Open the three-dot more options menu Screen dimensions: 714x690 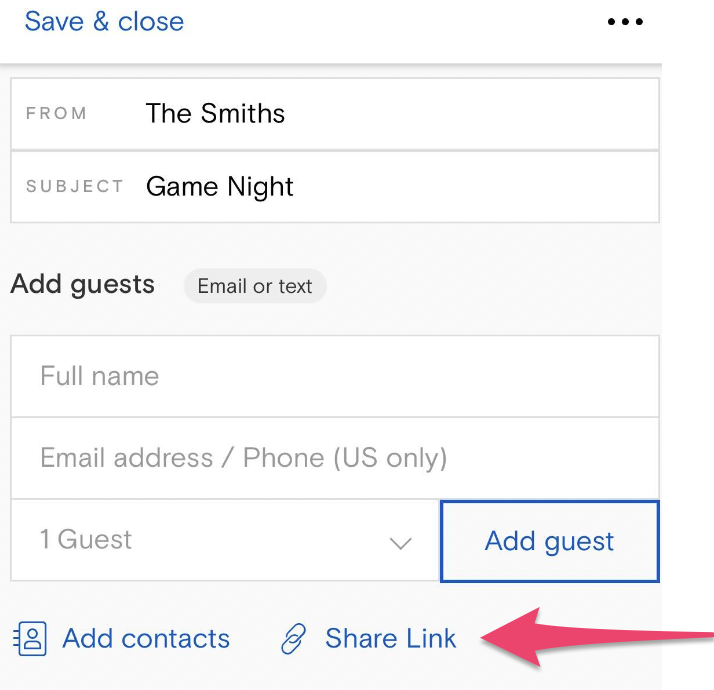[x=625, y=21]
